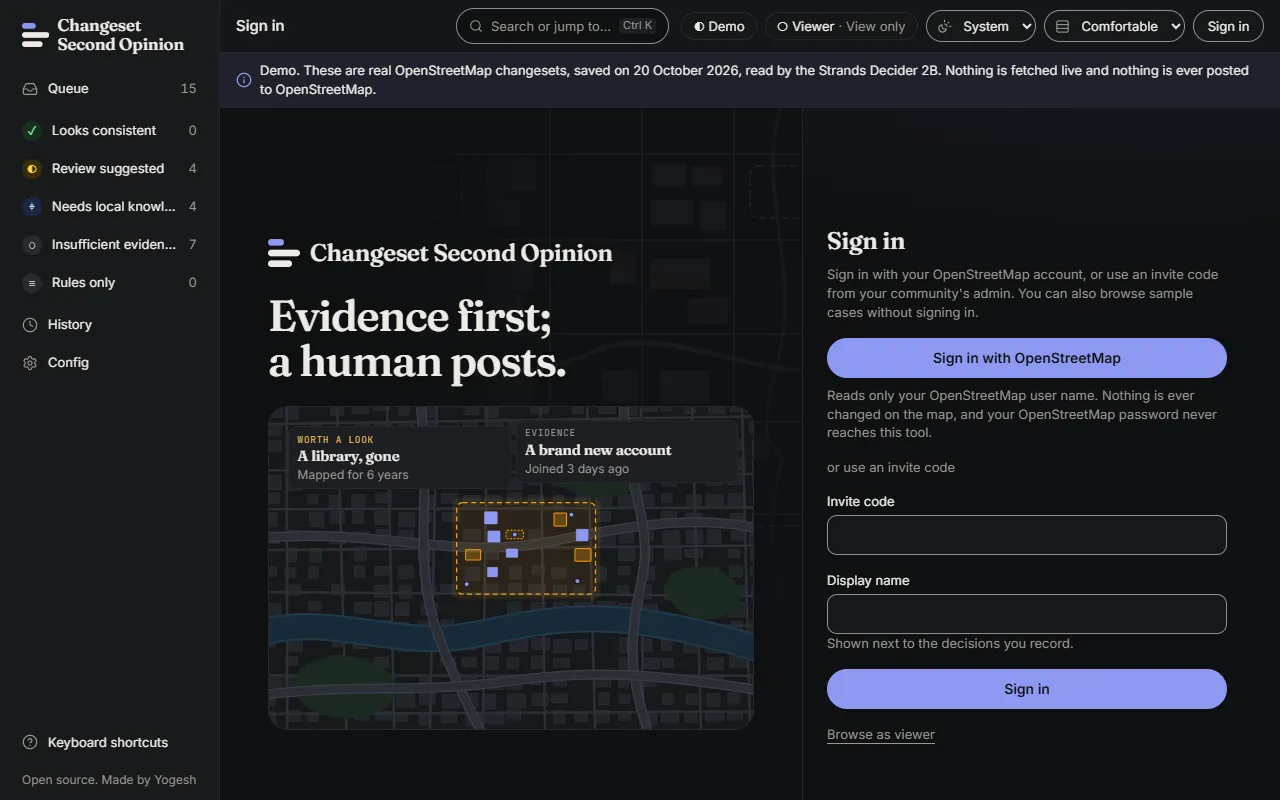
Task: Toggle the Viewer view-only pill
Action: tap(841, 27)
